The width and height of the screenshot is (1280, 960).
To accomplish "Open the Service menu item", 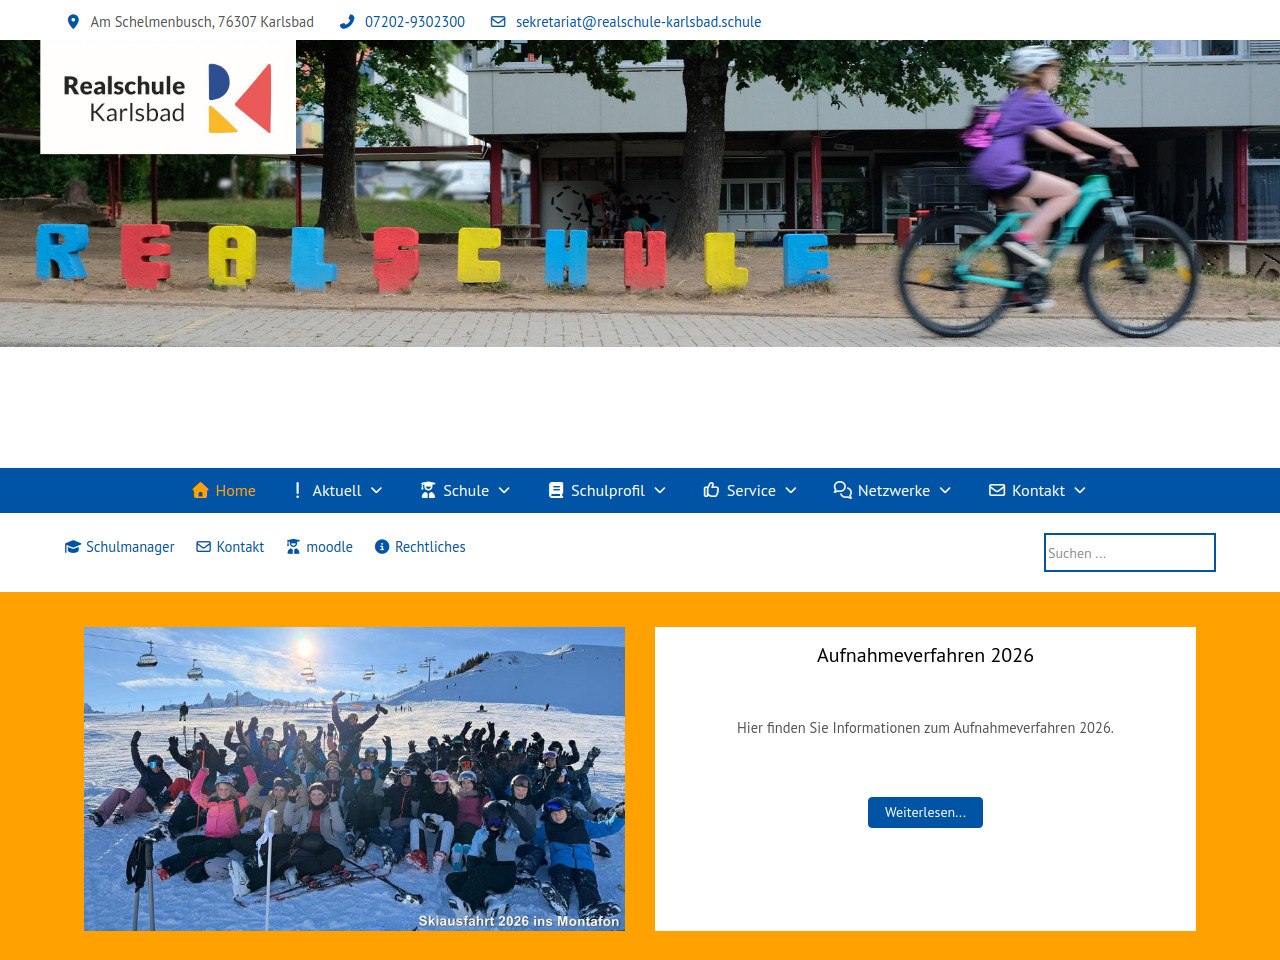I will pyautogui.click(x=750, y=490).
